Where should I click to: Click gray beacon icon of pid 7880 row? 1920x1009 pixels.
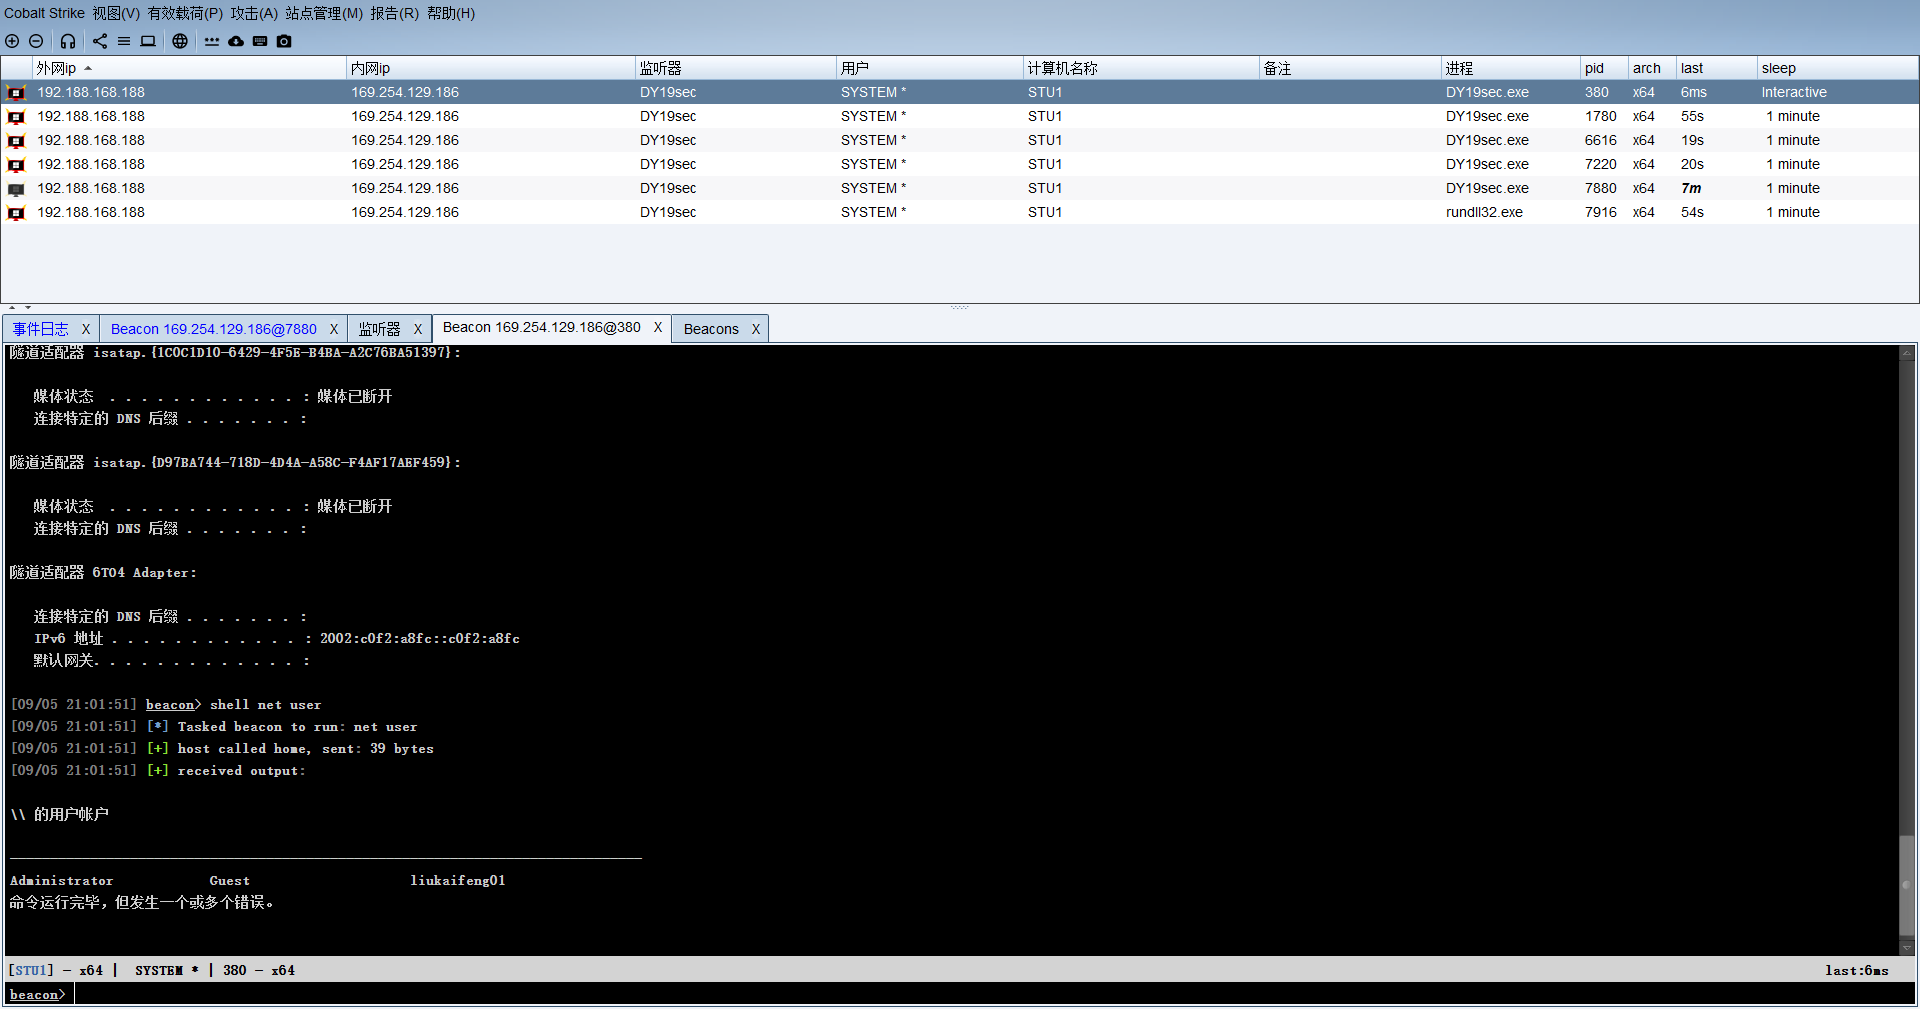(16, 189)
